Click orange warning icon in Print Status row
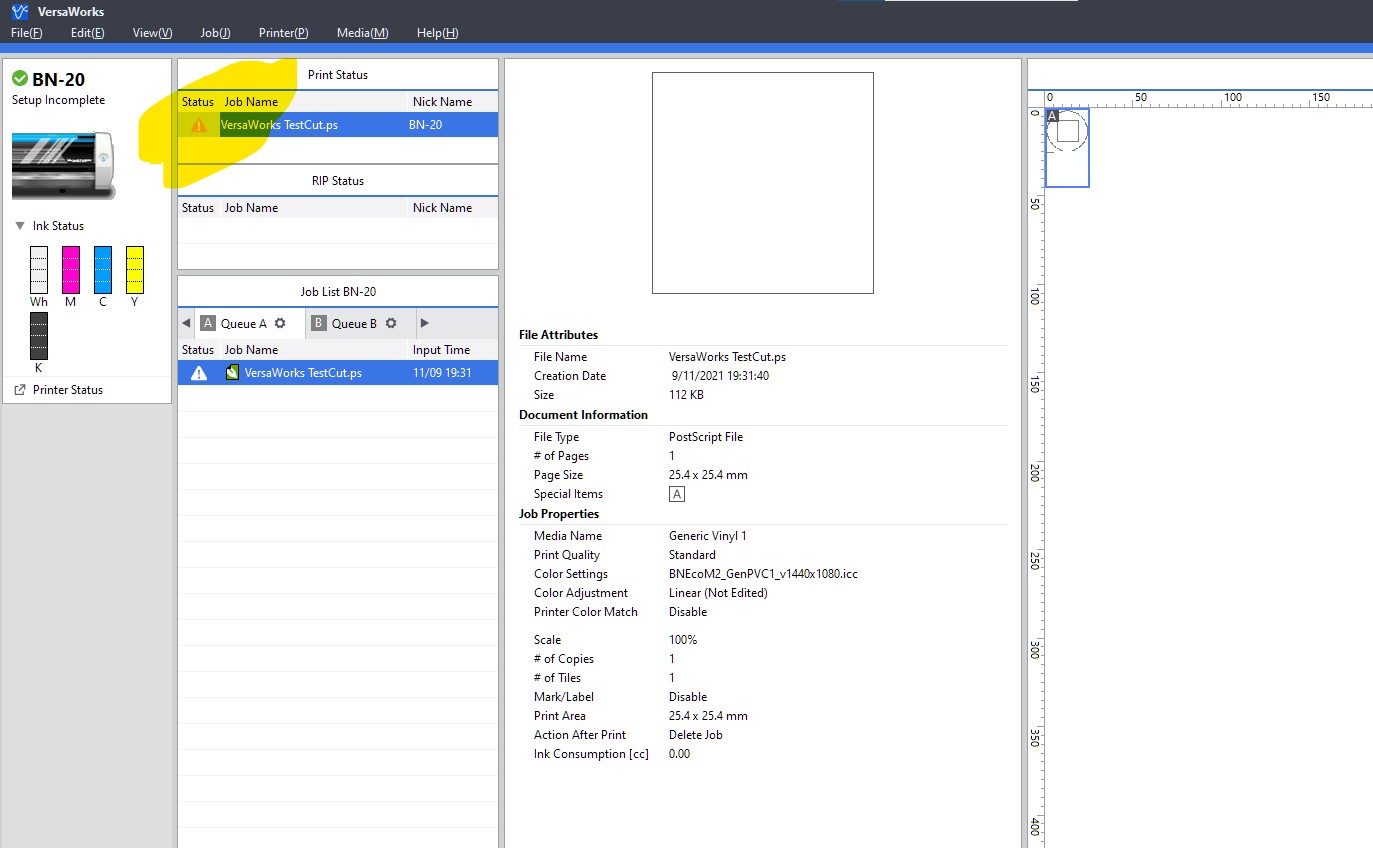 (x=199, y=126)
